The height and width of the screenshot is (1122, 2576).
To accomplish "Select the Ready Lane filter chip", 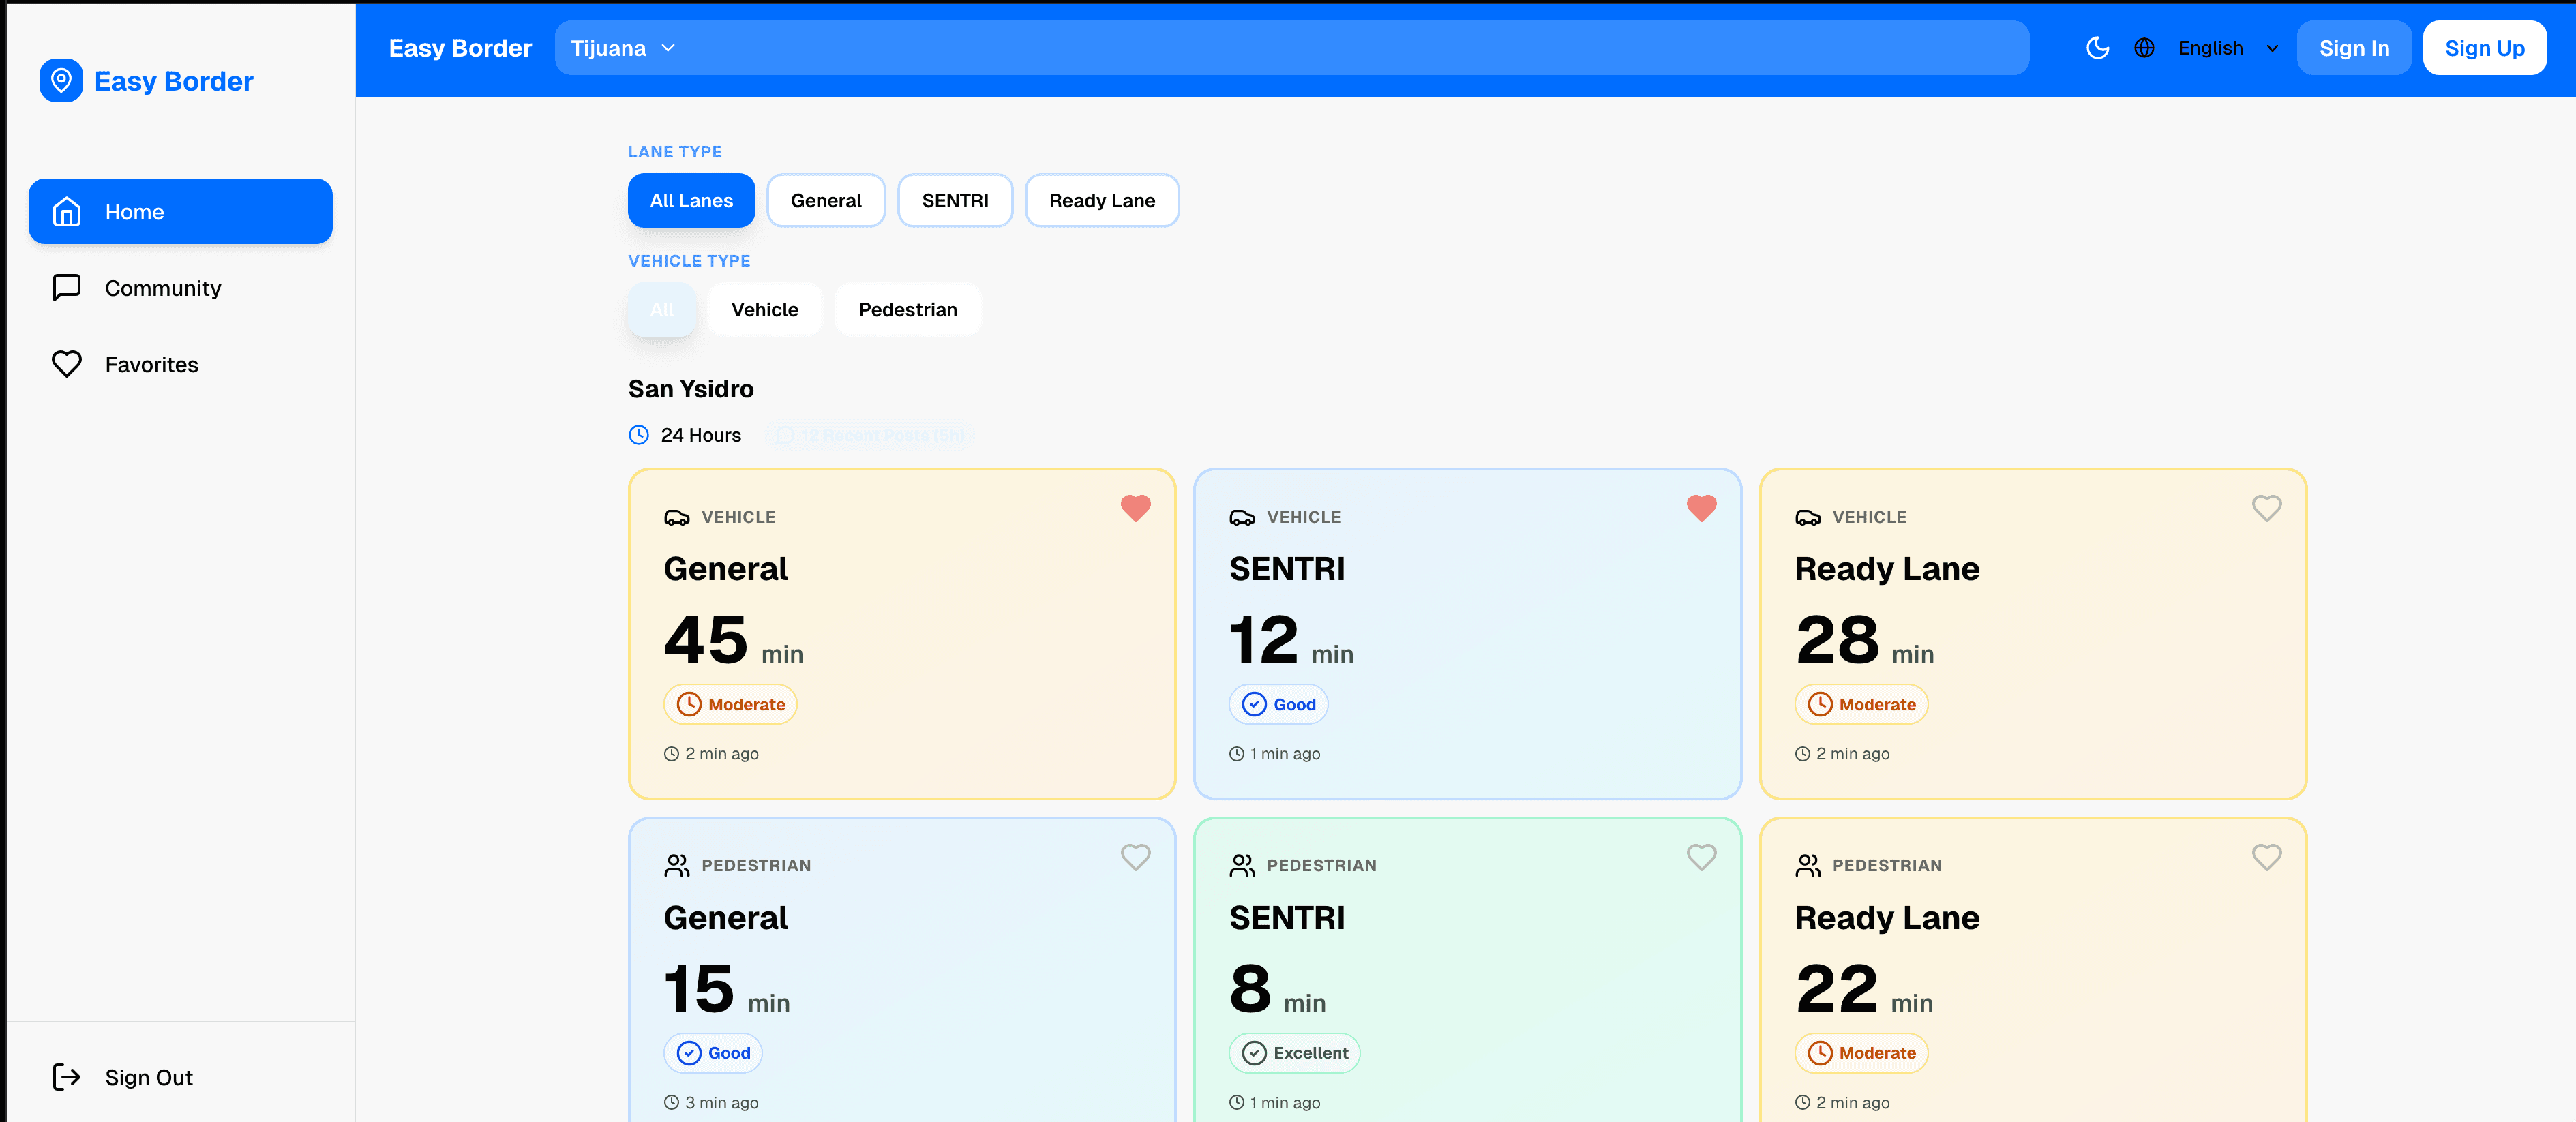I will click(x=1101, y=200).
